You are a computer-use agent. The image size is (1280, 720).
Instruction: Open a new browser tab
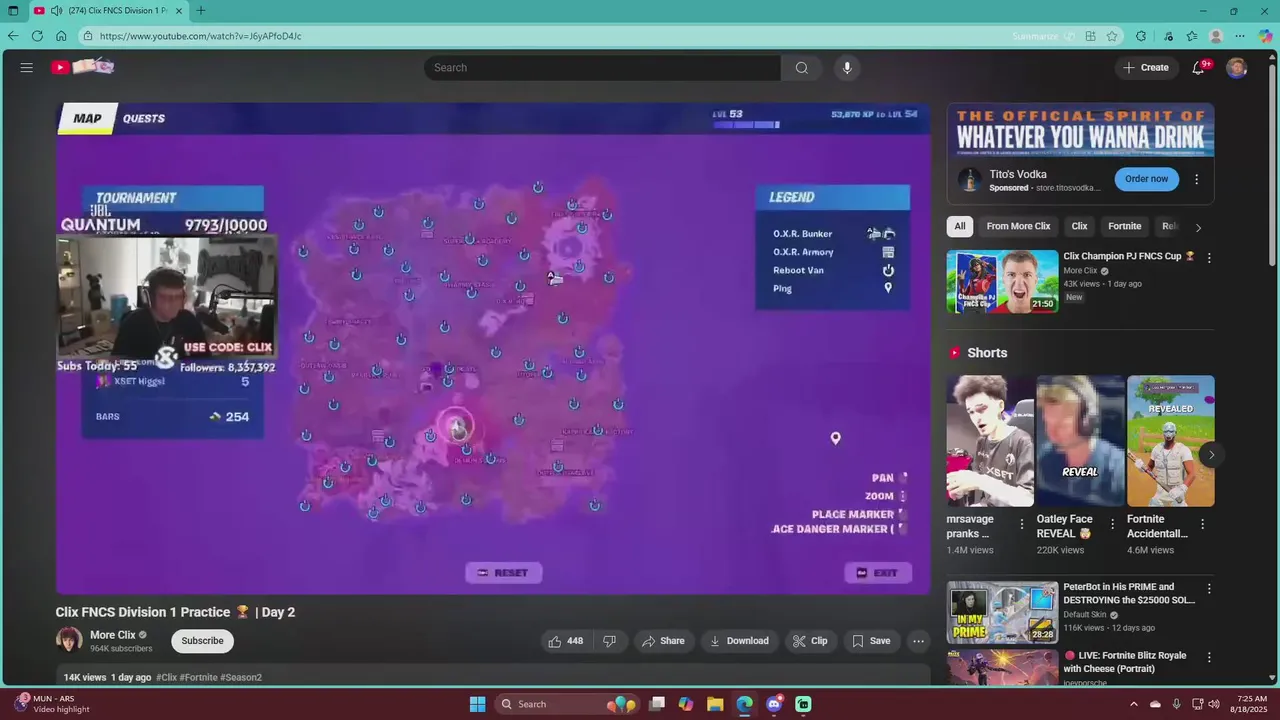click(x=200, y=11)
